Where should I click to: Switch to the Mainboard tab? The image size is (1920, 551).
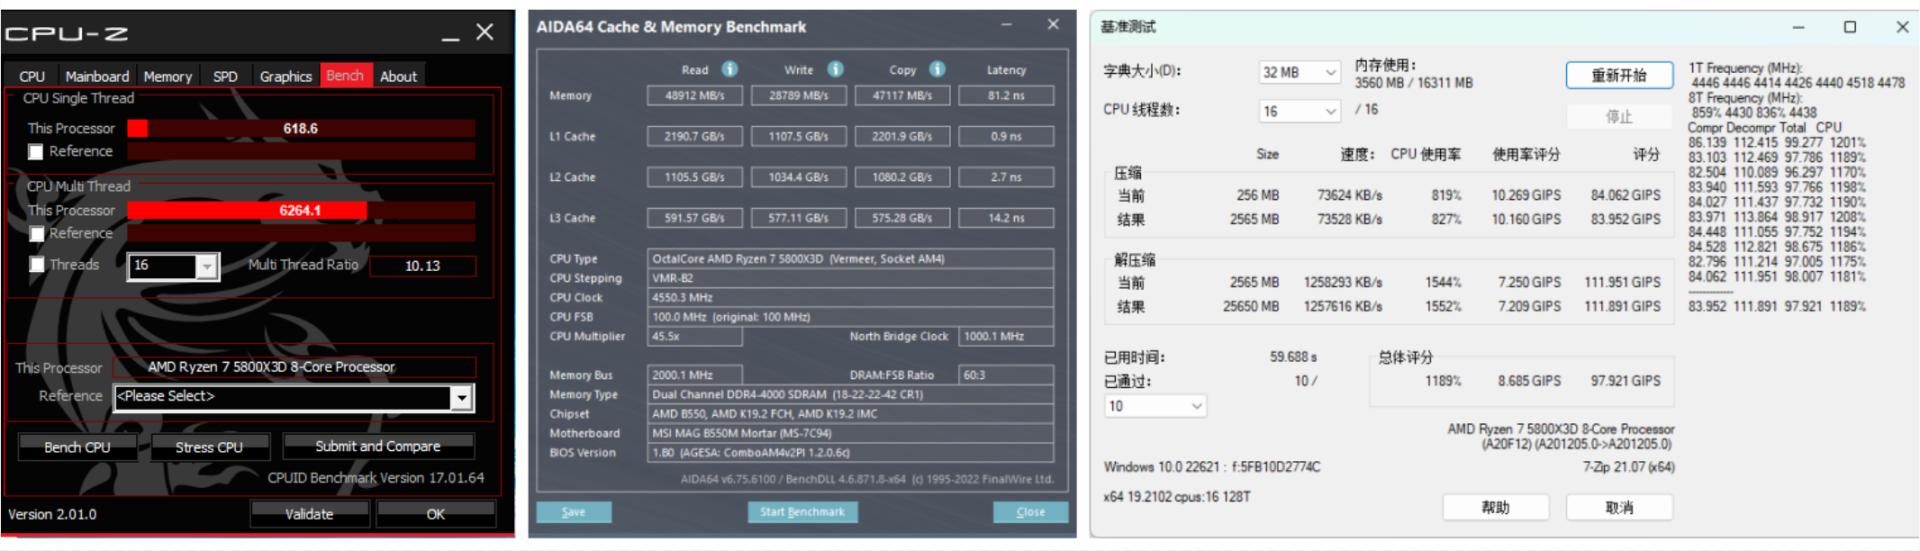97,76
